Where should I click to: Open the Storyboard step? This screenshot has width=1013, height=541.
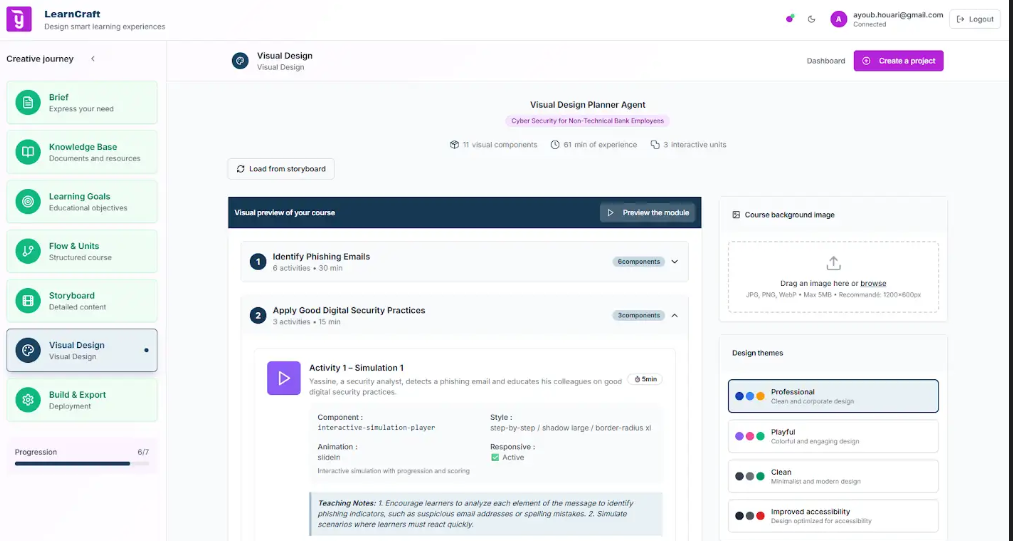click(81, 301)
